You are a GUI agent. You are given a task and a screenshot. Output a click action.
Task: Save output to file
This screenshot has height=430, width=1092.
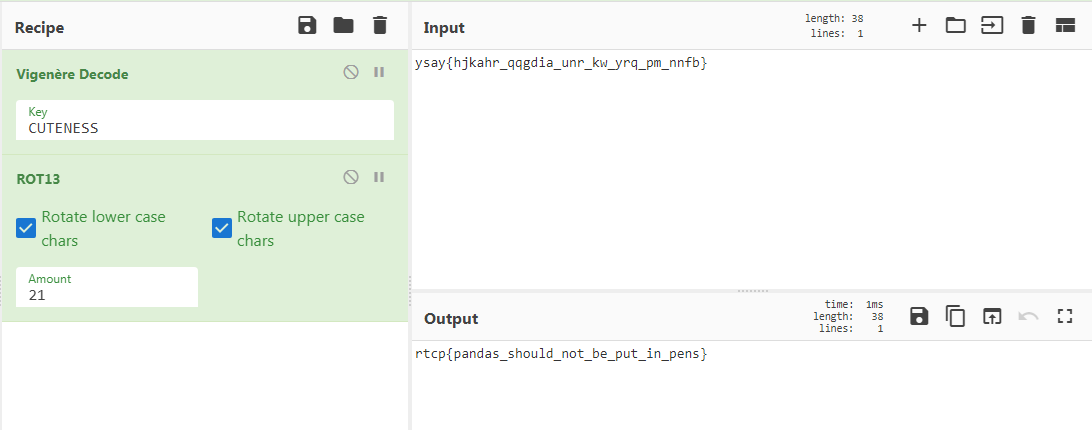pos(919,316)
